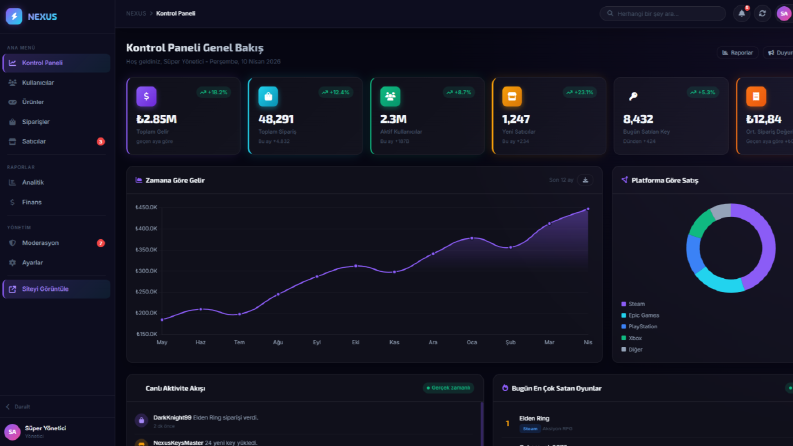Click the key icon on the Bugün Satılan Key card
The image size is (793, 446).
pyautogui.click(x=633, y=96)
